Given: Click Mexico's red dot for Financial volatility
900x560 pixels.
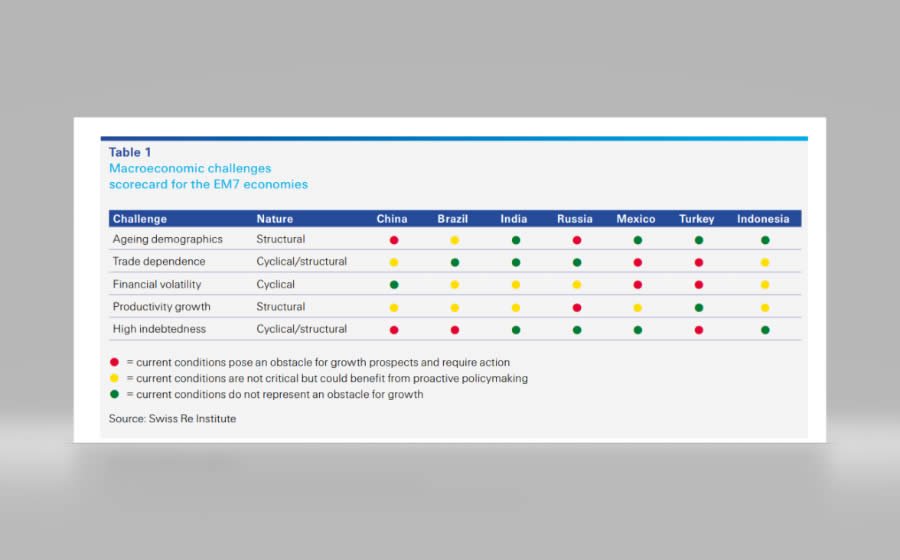Looking at the screenshot, I should [x=637, y=285].
